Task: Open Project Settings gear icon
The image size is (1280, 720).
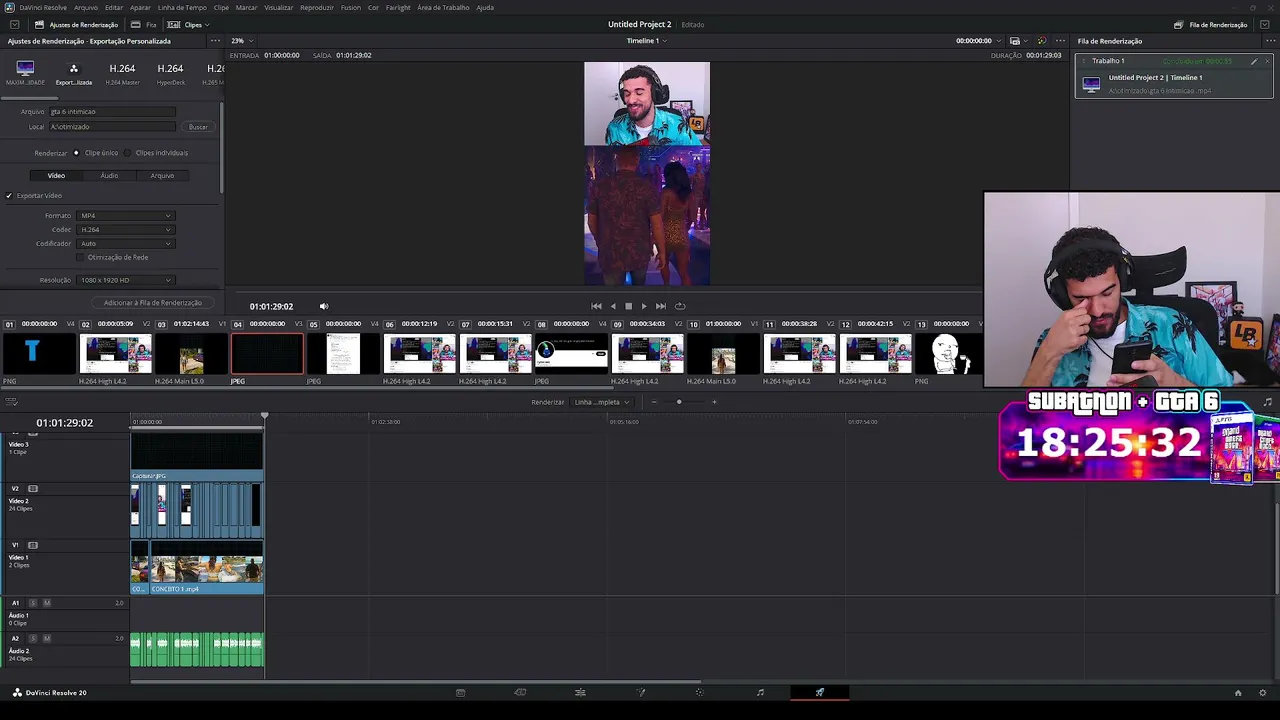Action: [x=1263, y=693]
